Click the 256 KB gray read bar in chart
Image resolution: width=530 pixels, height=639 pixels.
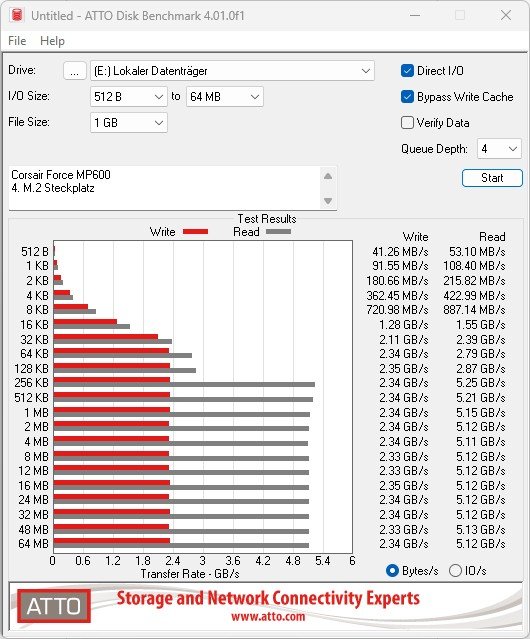pyautogui.click(x=184, y=384)
